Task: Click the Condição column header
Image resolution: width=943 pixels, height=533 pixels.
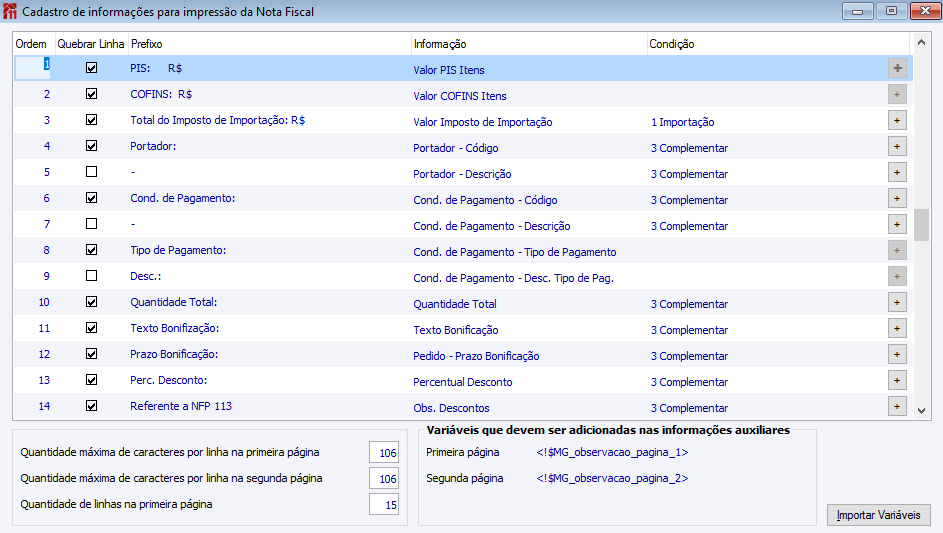Action: coord(778,44)
